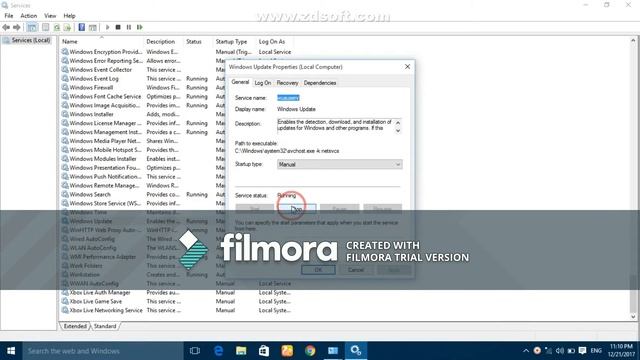Click the gear icon beside Xbox Live Auth Manager
The image size is (640, 360).
click(x=64, y=292)
